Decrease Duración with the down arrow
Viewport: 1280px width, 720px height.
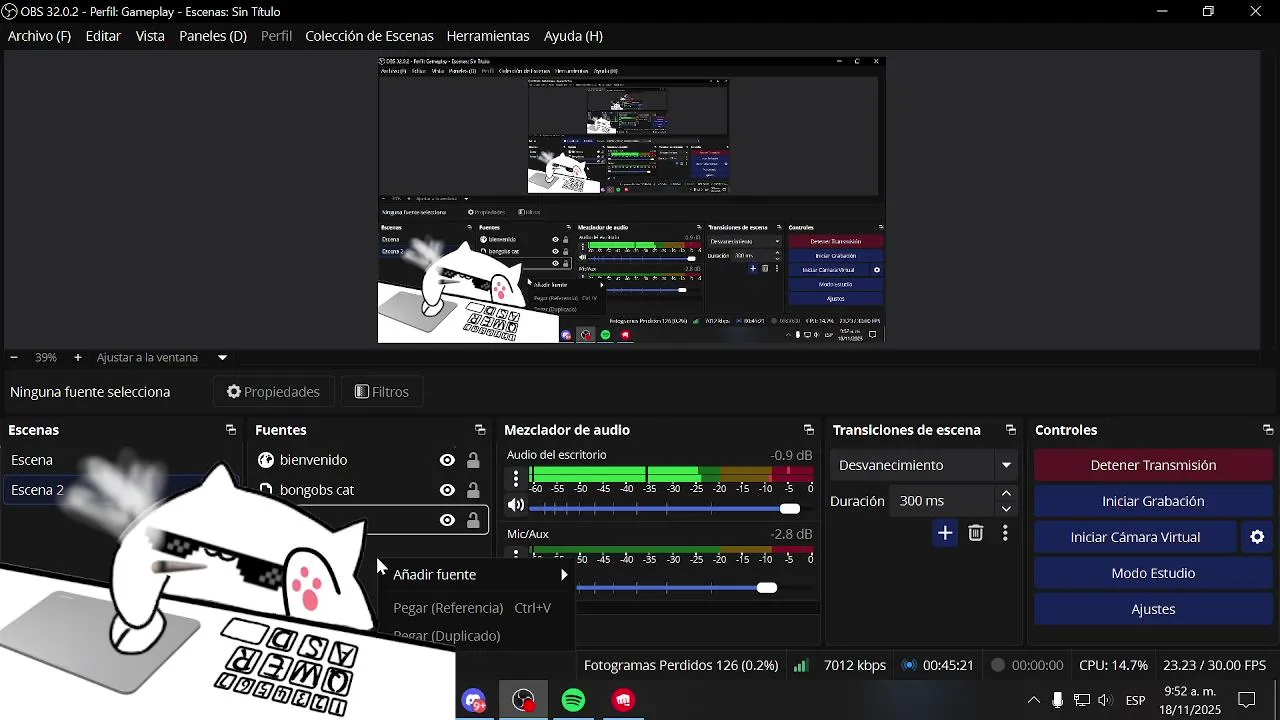(1006, 509)
